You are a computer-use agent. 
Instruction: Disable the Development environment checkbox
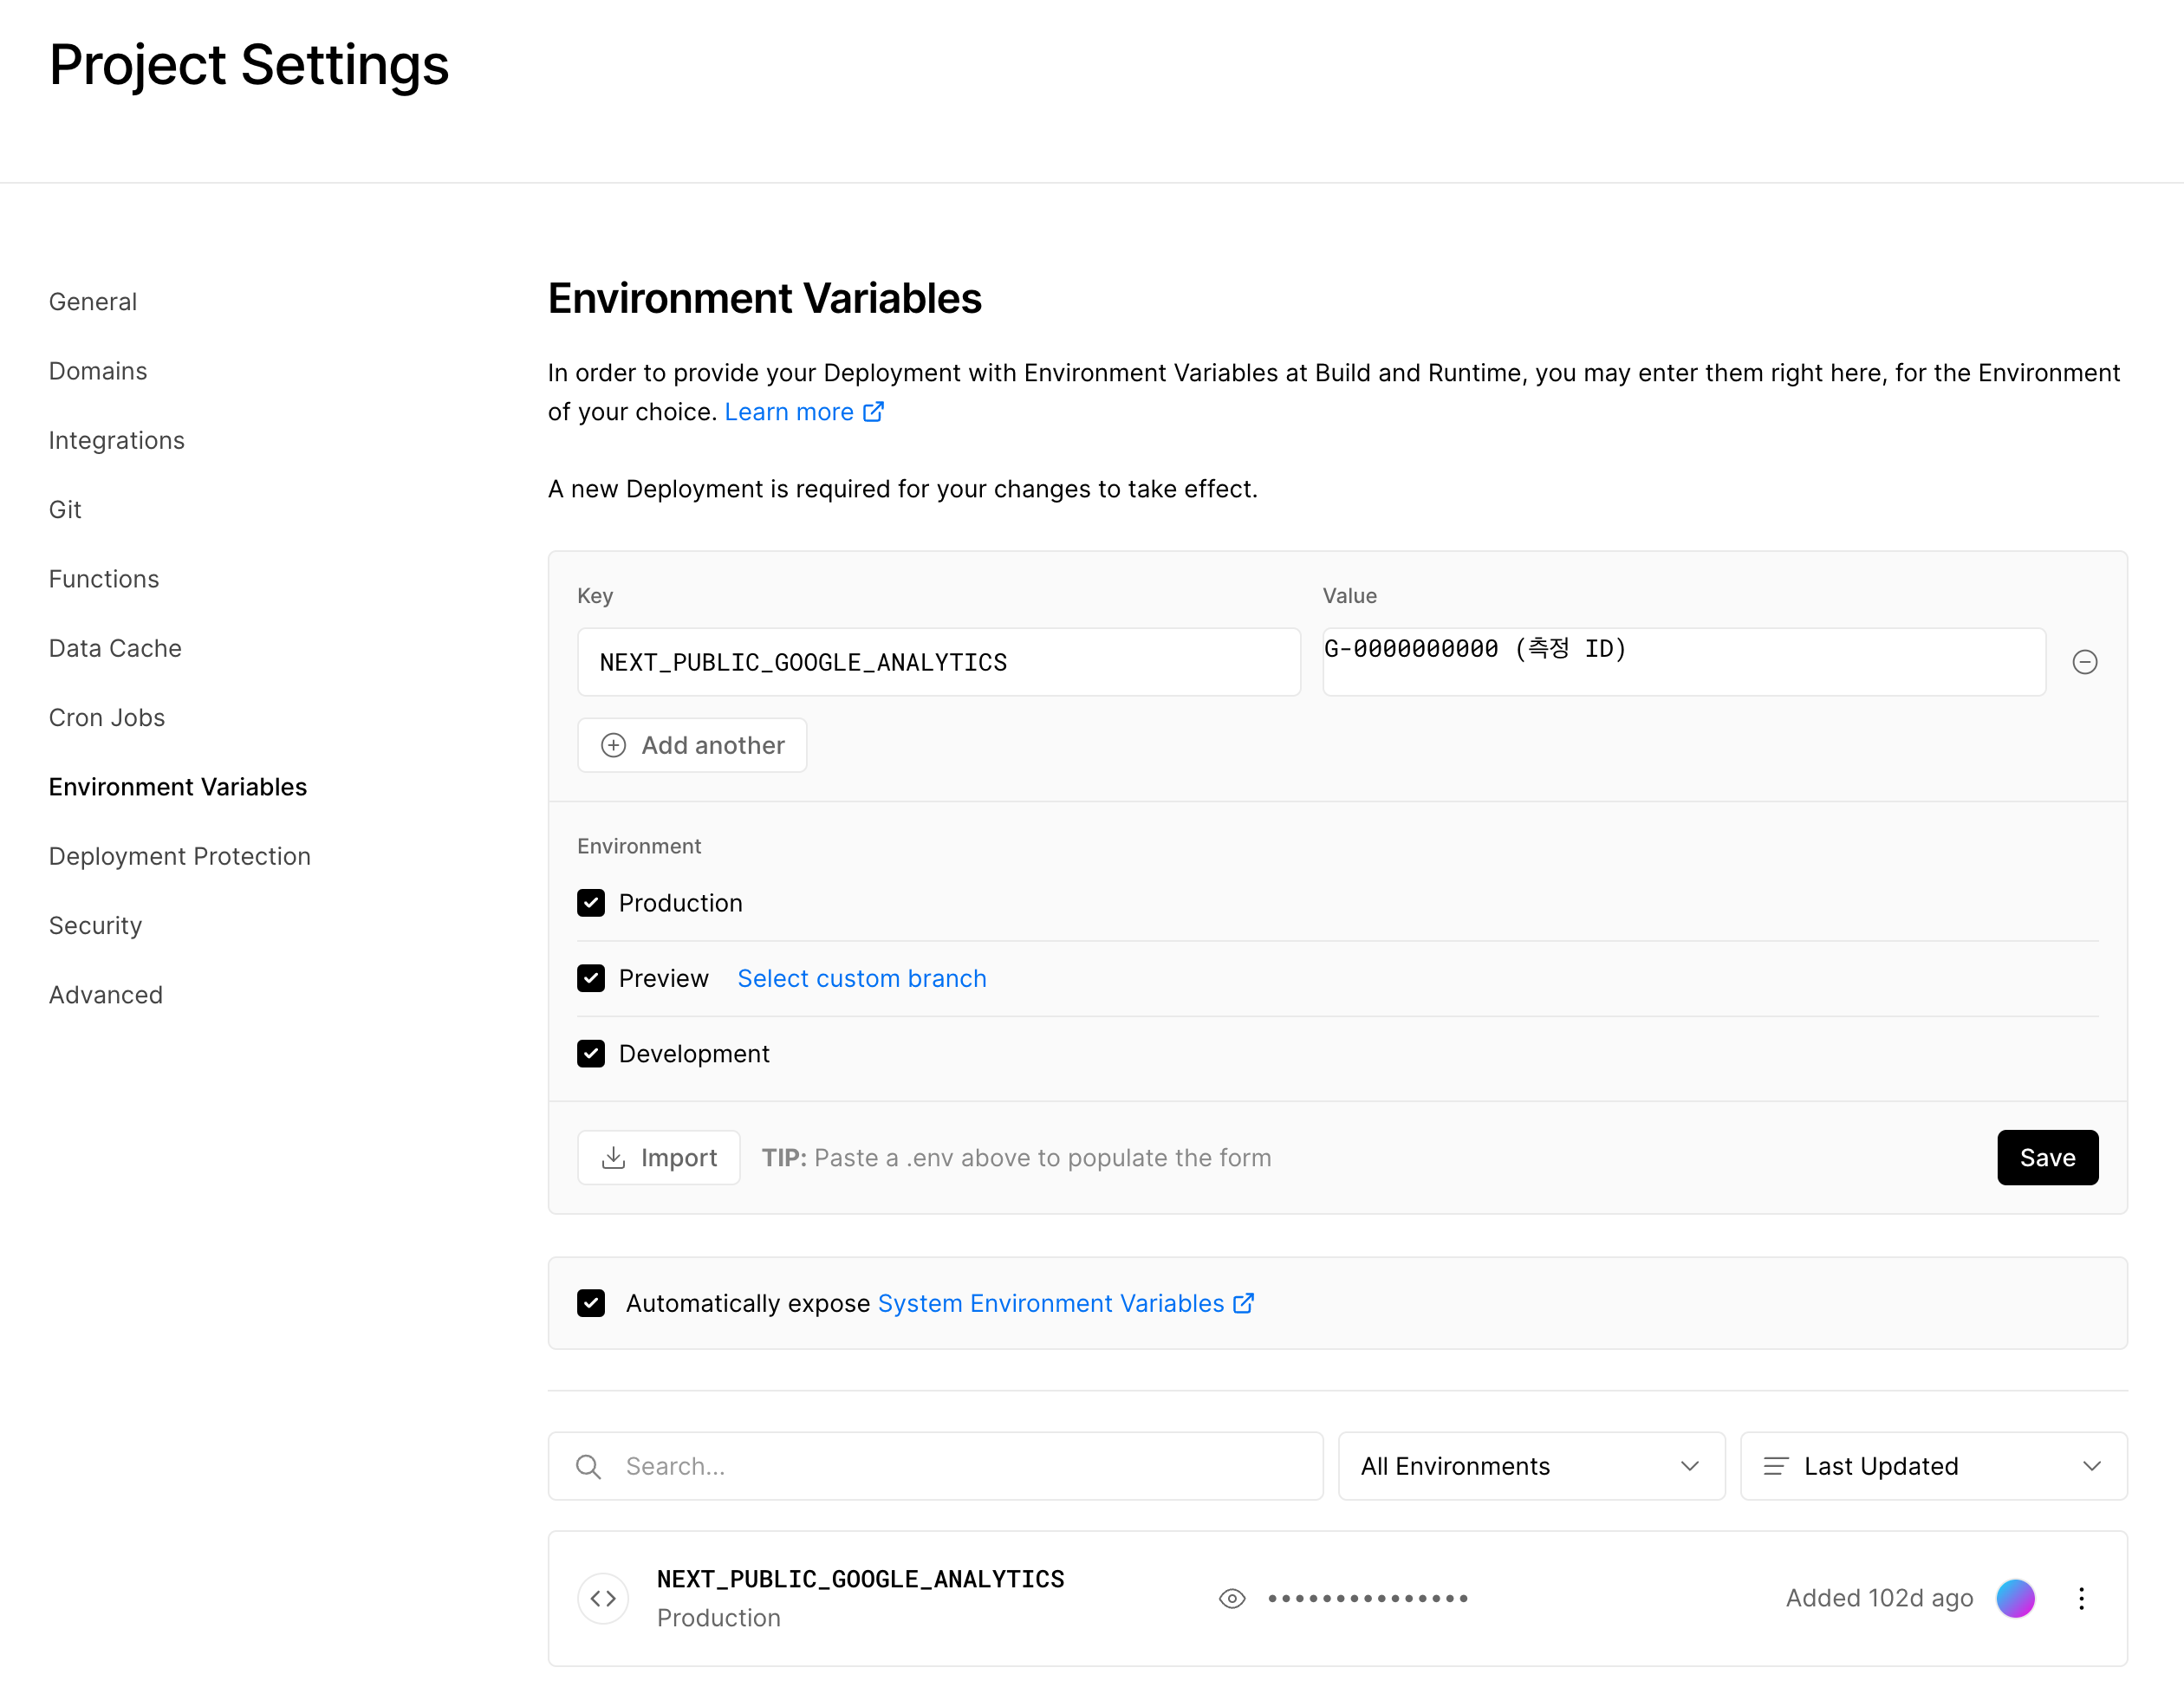pos(591,1053)
